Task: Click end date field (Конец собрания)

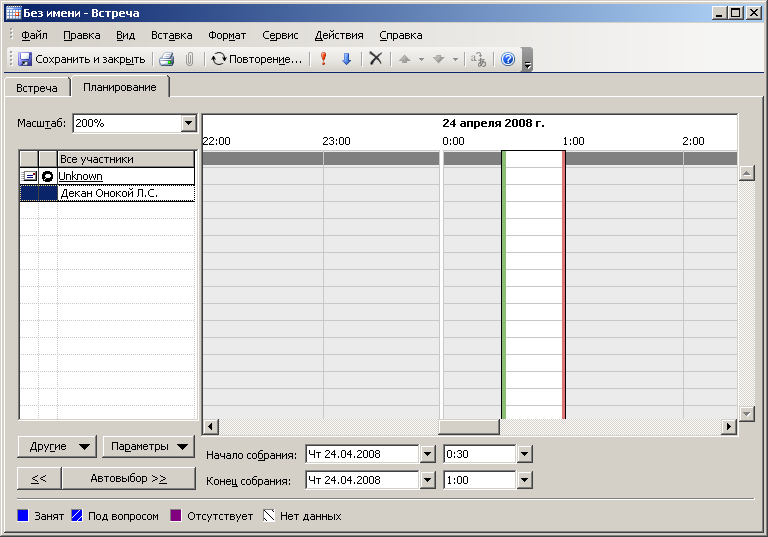Action: click(362, 480)
